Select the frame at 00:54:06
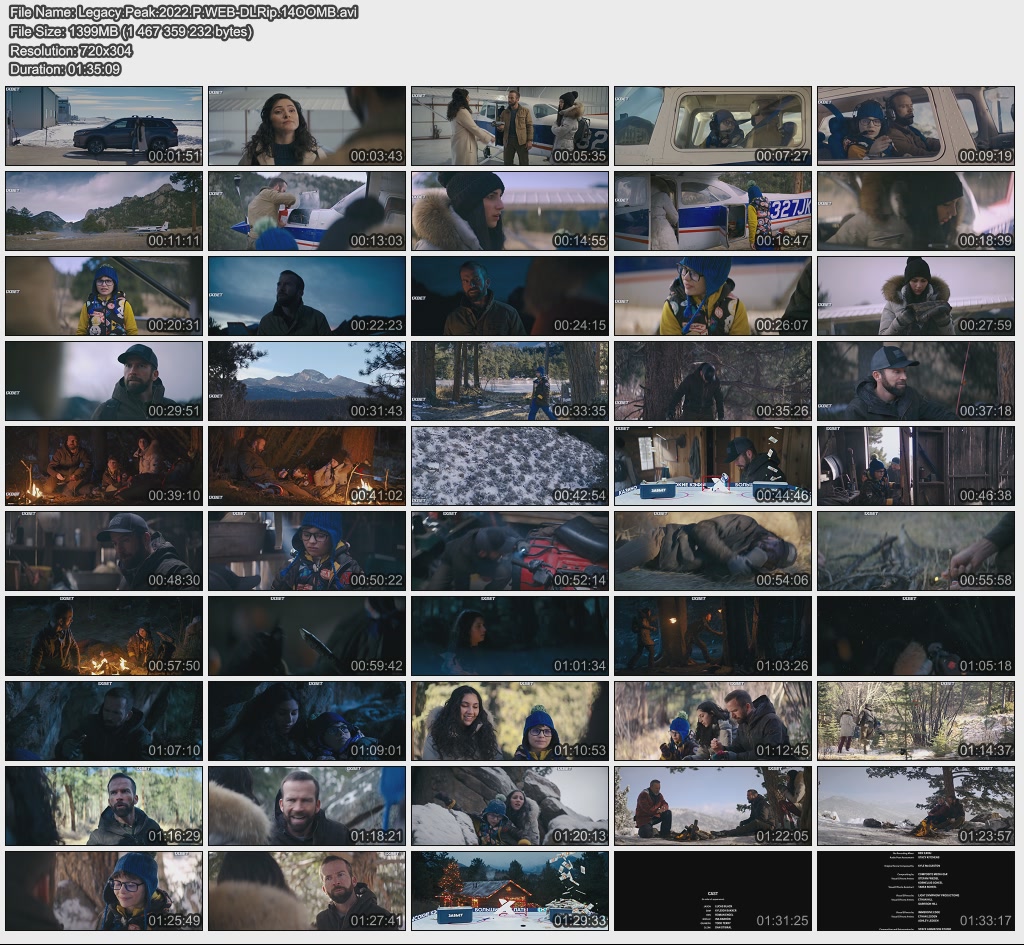 tap(712, 551)
